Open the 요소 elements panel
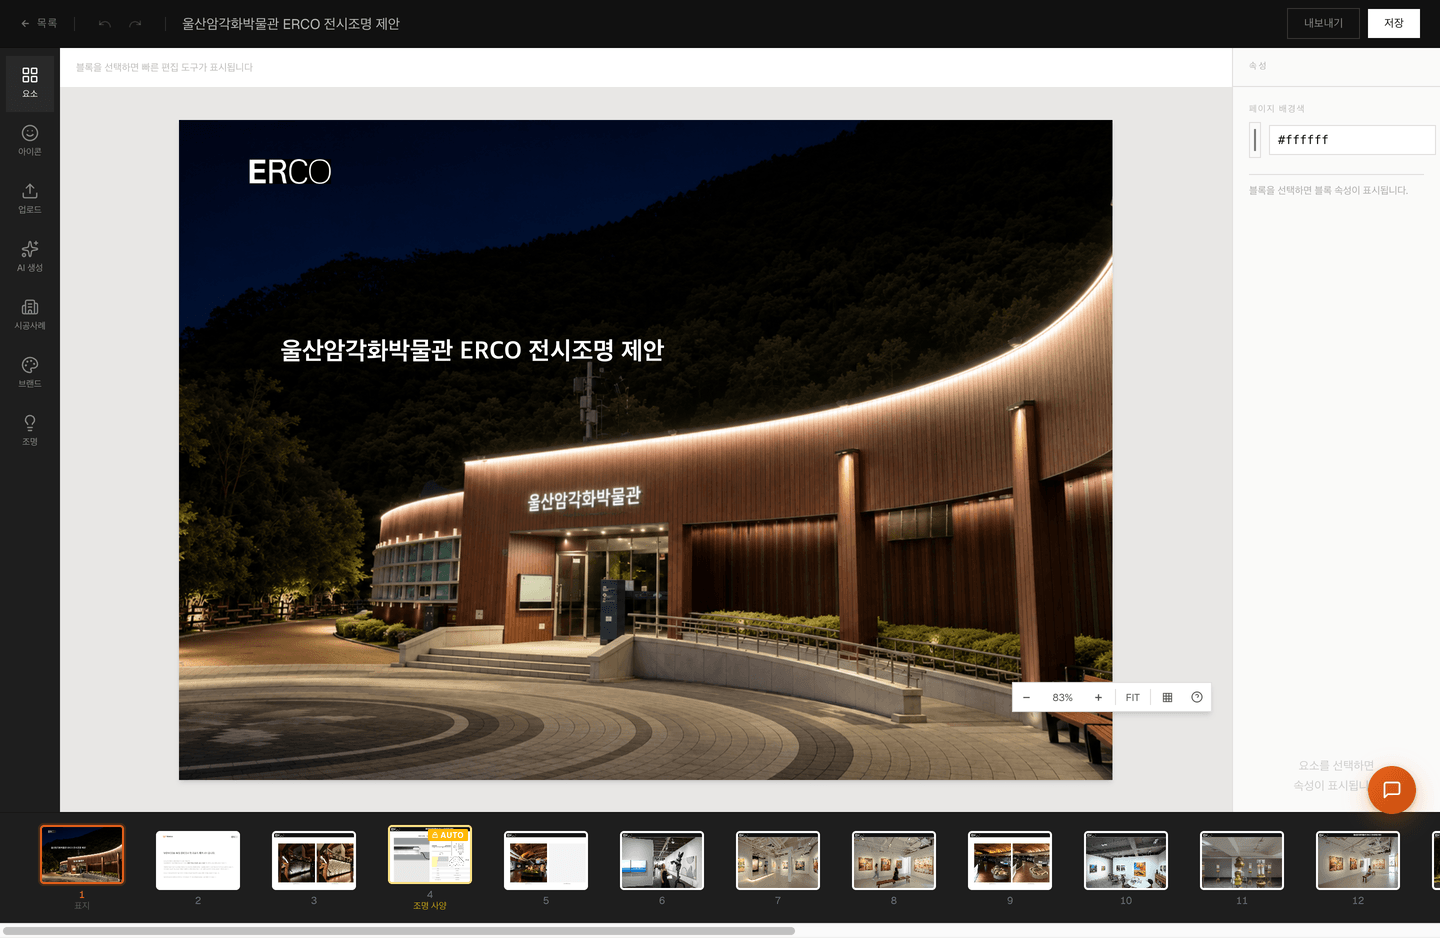1440x938 pixels. point(30,83)
